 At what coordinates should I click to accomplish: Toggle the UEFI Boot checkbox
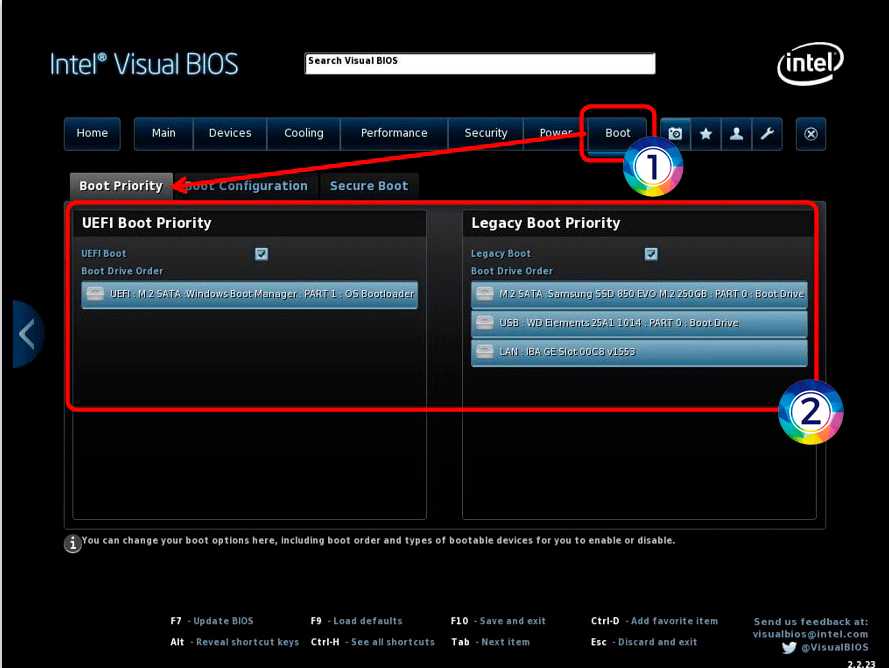point(261,254)
